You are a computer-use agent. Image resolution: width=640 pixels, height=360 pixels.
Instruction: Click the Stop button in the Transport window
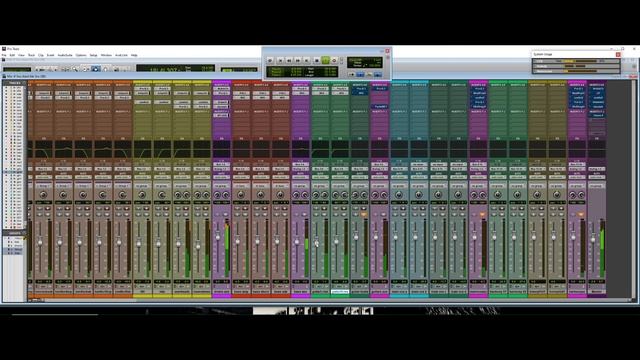[x=316, y=60]
